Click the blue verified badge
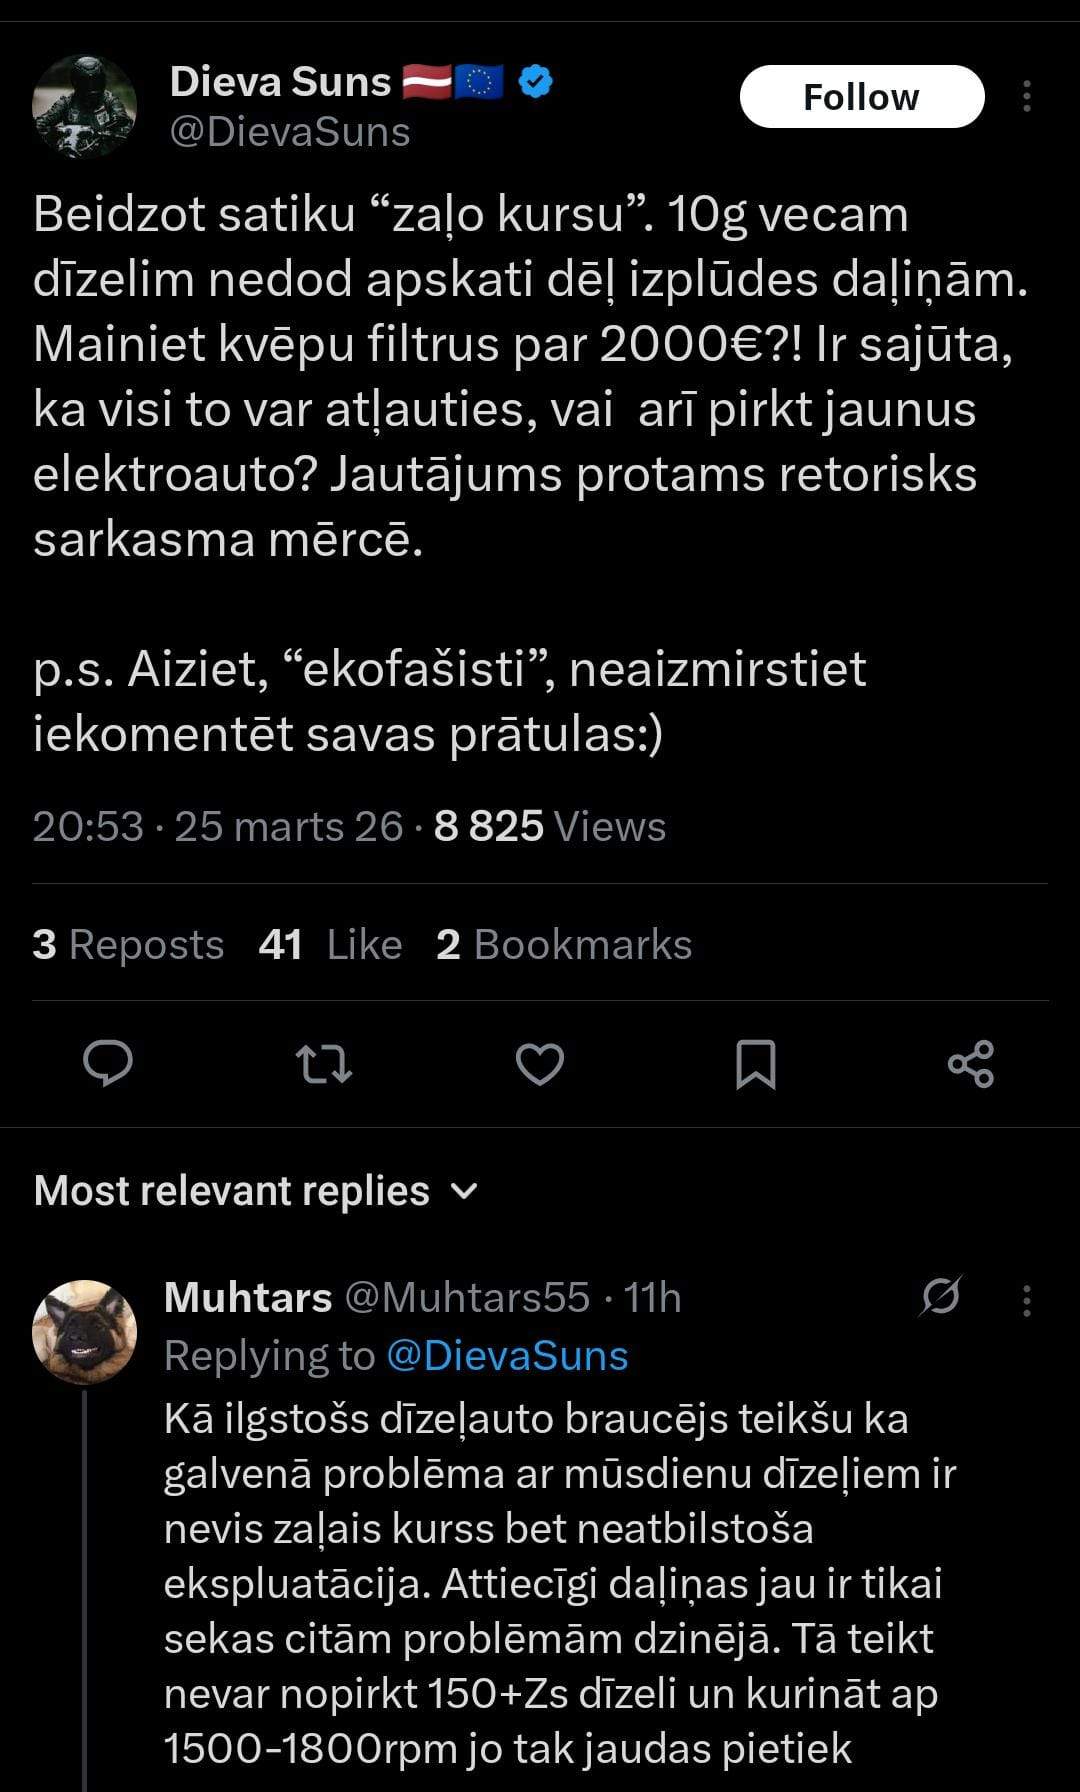The width and height of the screenshot is (1080, 1792). (x=536, y=82)
